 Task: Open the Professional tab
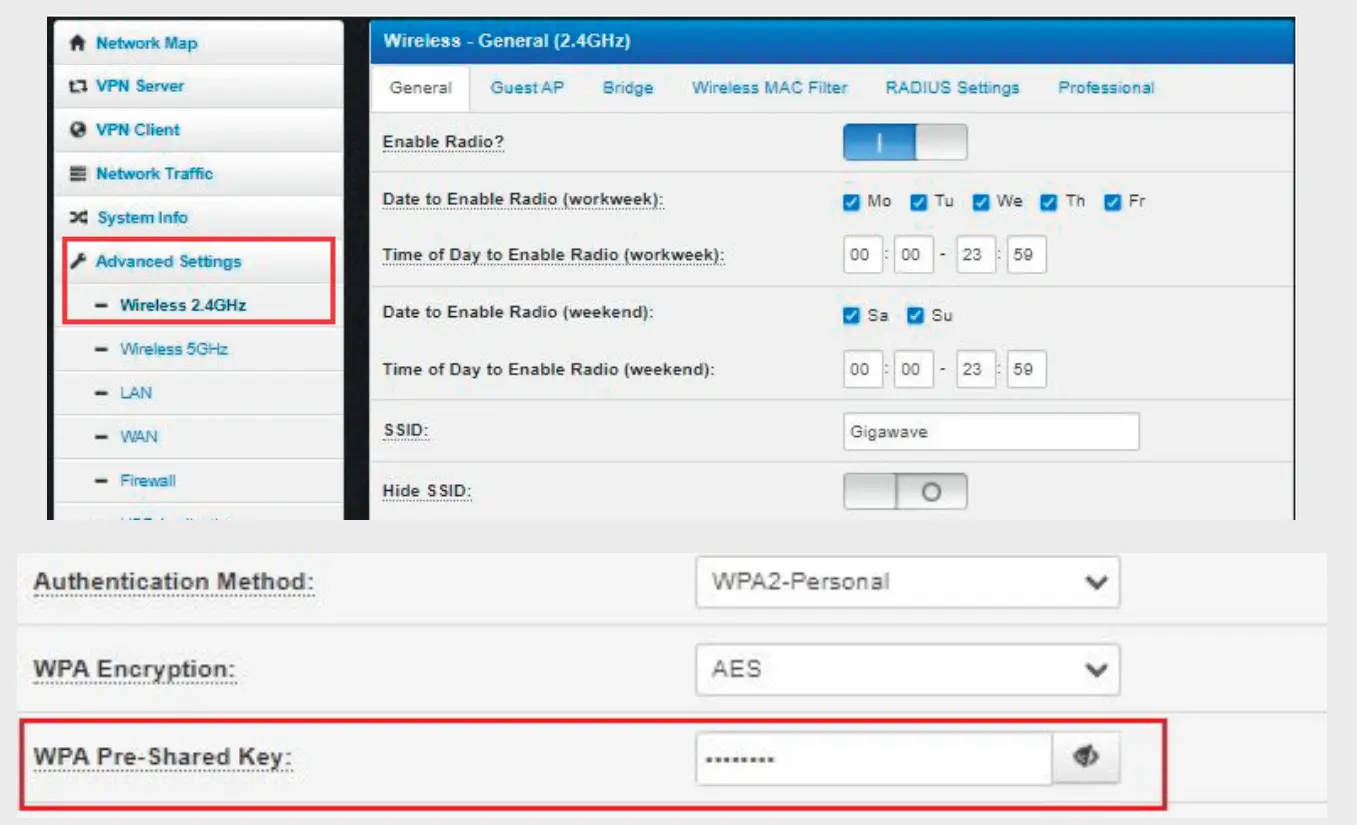click(x=1106, y=88)
